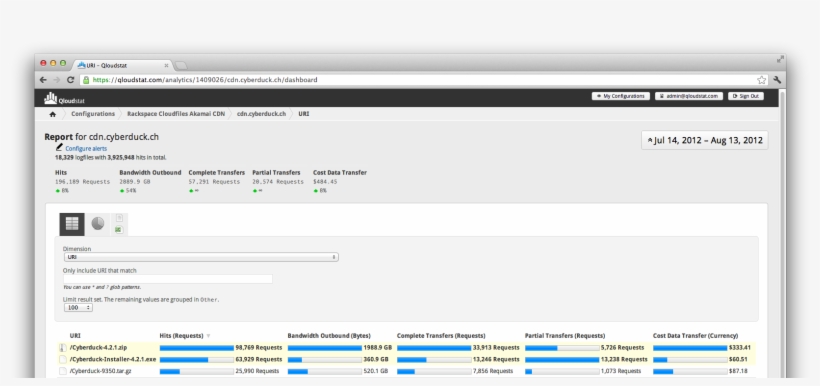820x386 pixels.
Task: Select the URI – Qloudstat browser tab
Action: tap(122, 65)
